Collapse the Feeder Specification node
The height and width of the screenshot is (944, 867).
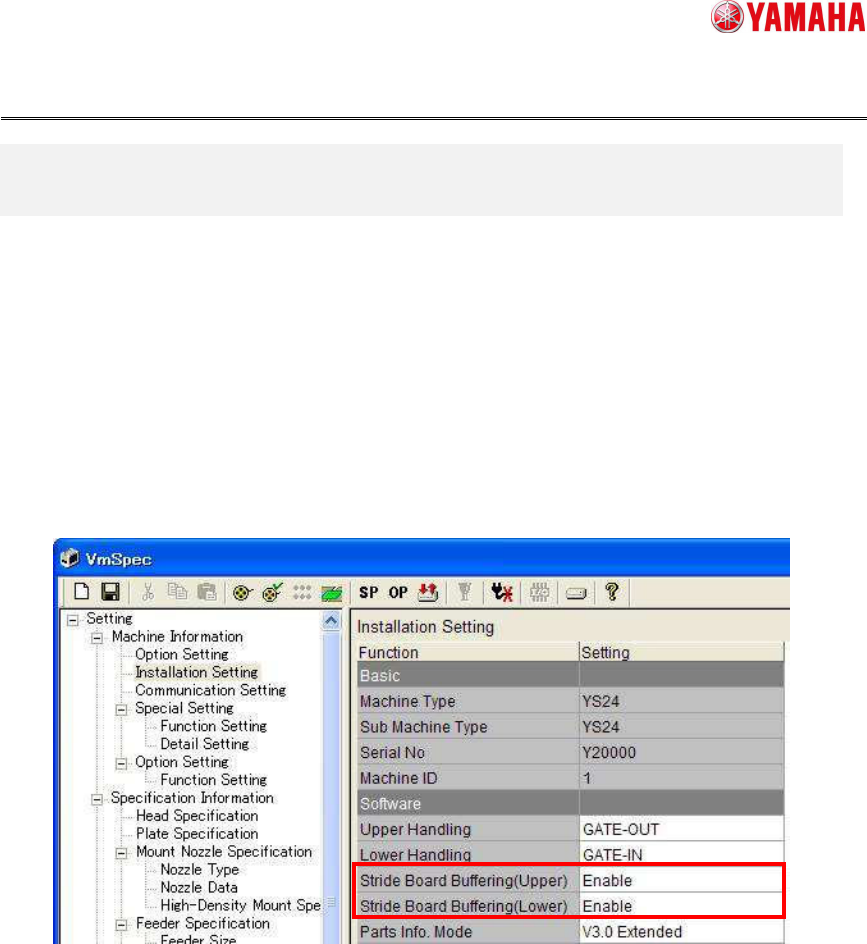[121, 925]
